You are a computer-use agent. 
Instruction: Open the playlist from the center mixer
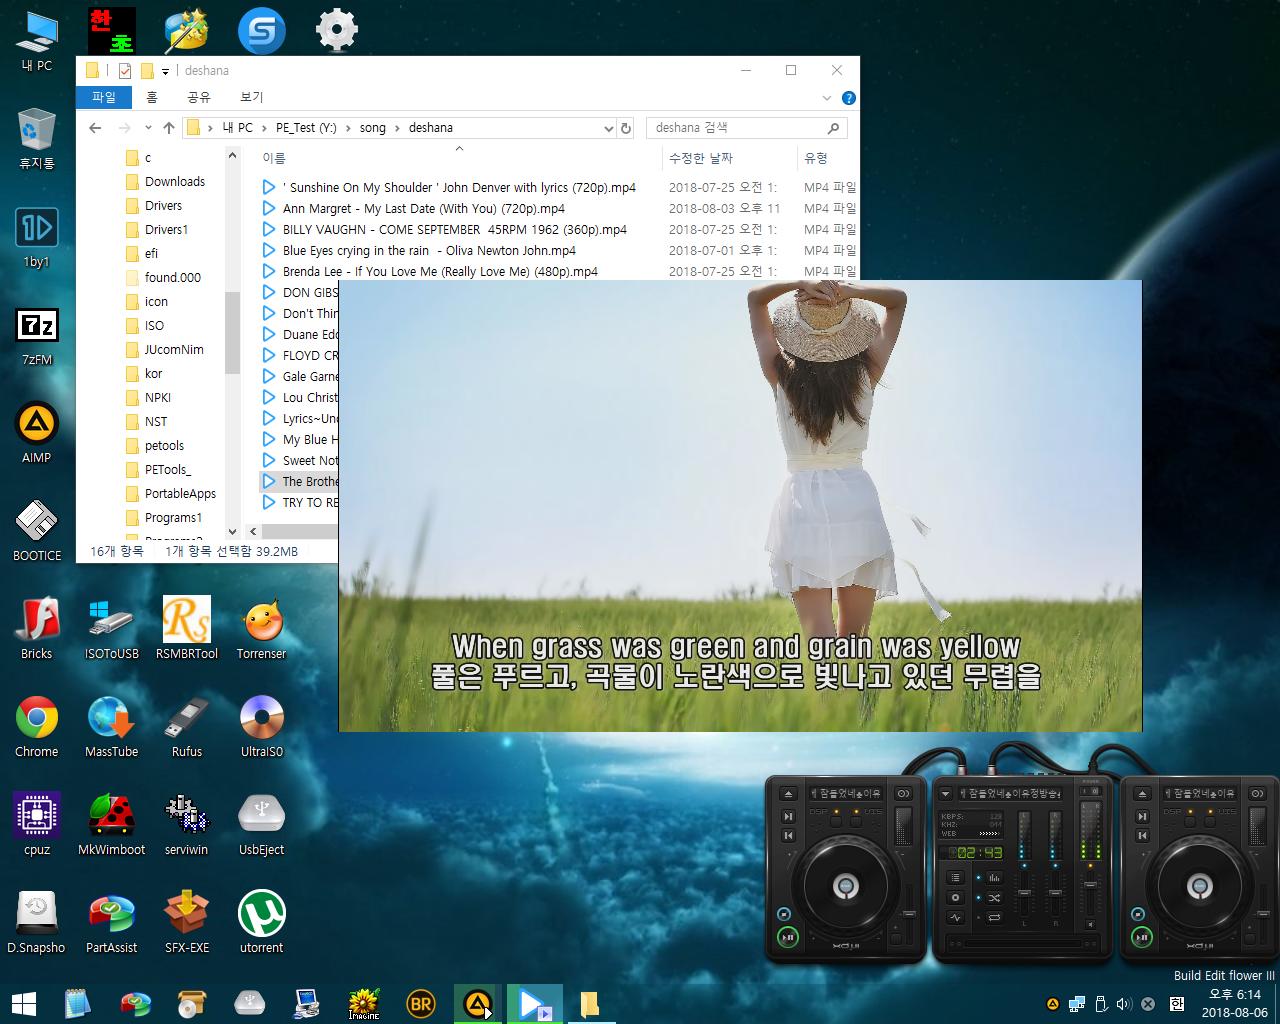click(x=955, y=877)
